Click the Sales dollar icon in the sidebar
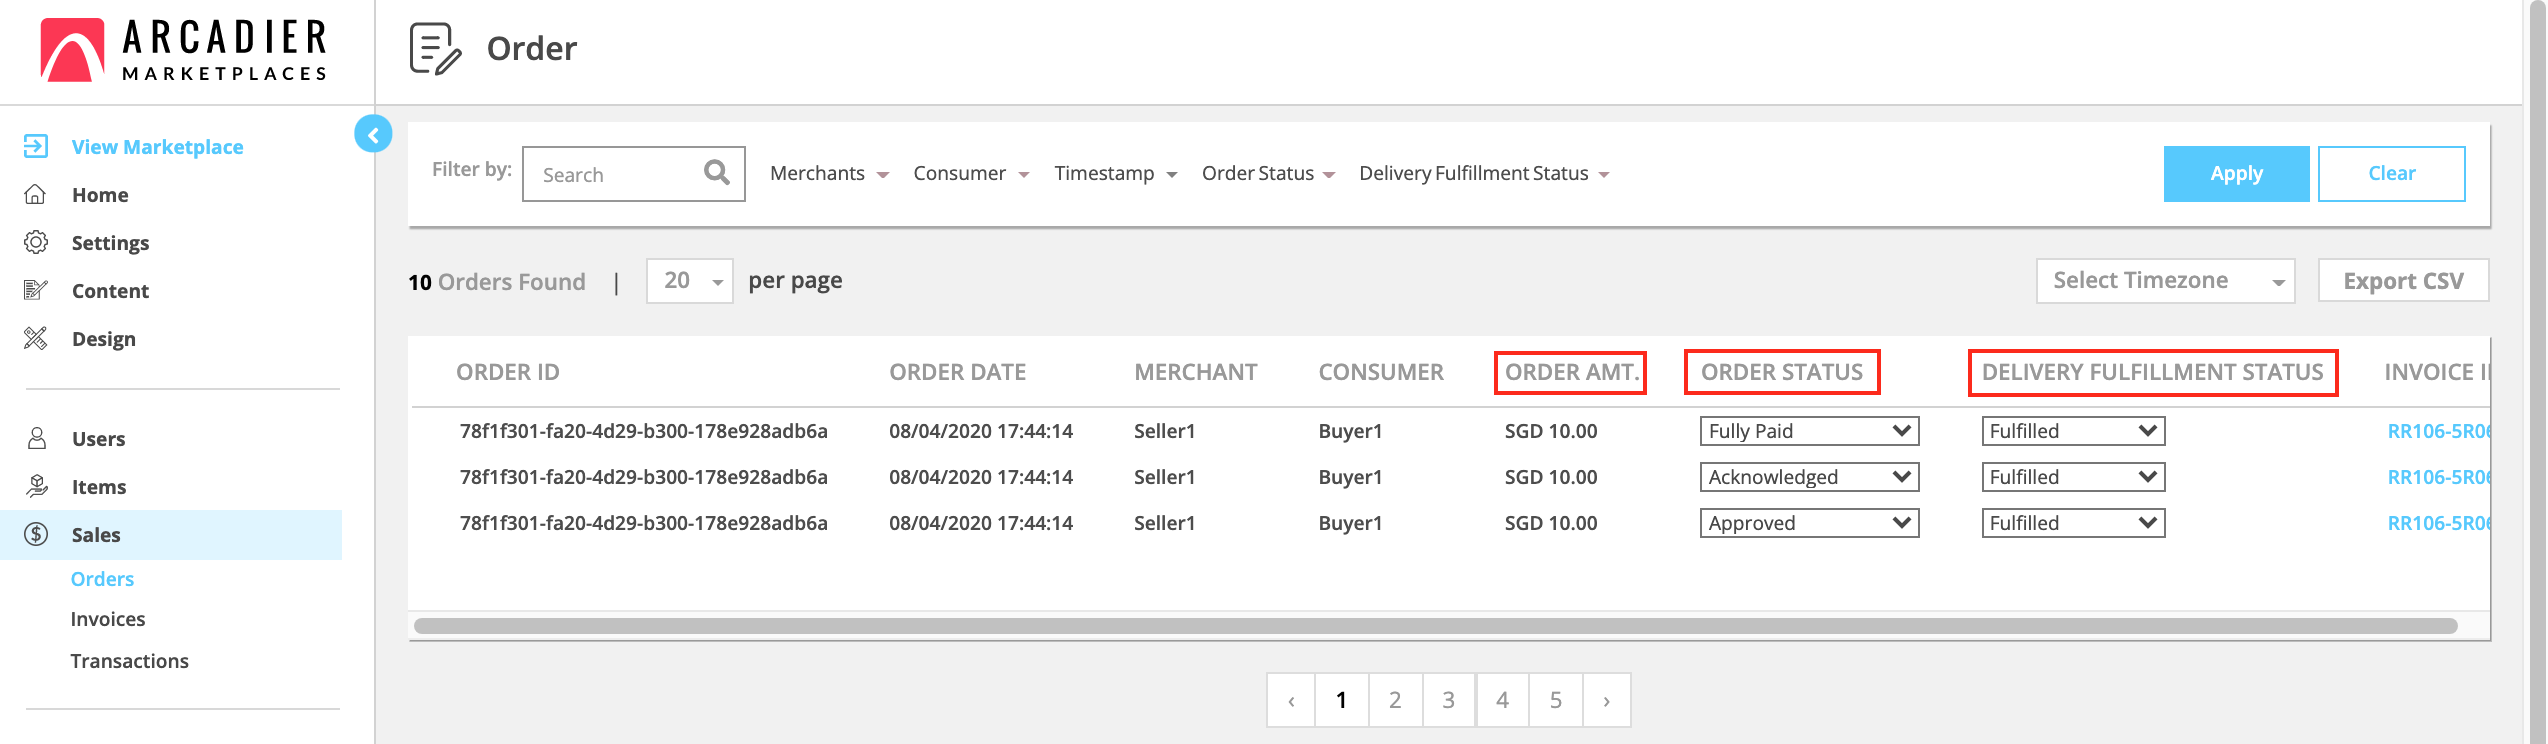The width and height of the screenshot is (2548, 744). click(36, 535)
